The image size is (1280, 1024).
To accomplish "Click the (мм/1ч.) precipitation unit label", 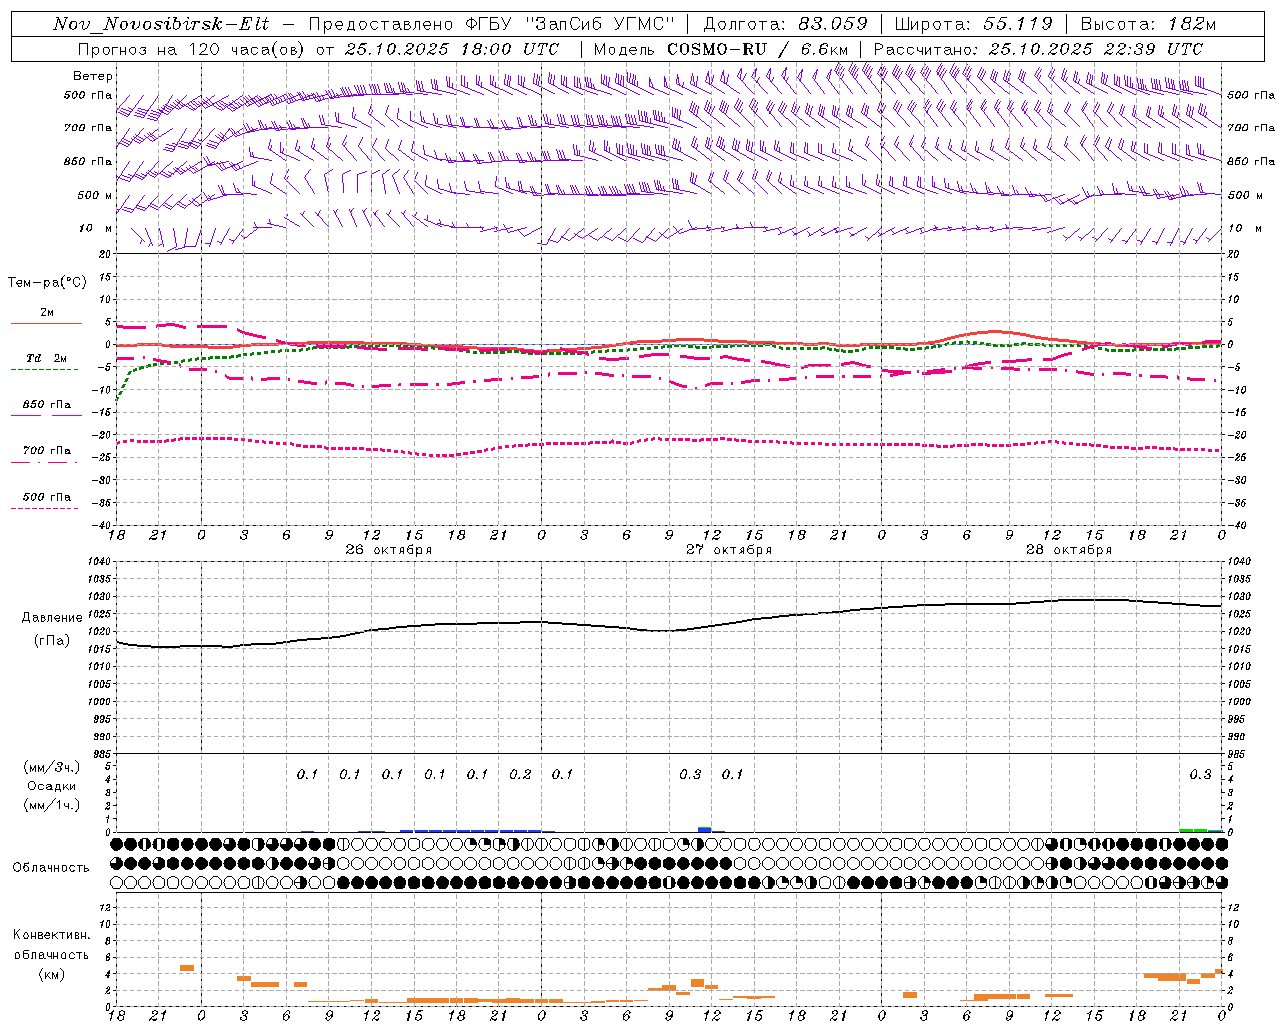I will [x=52, y=805].
